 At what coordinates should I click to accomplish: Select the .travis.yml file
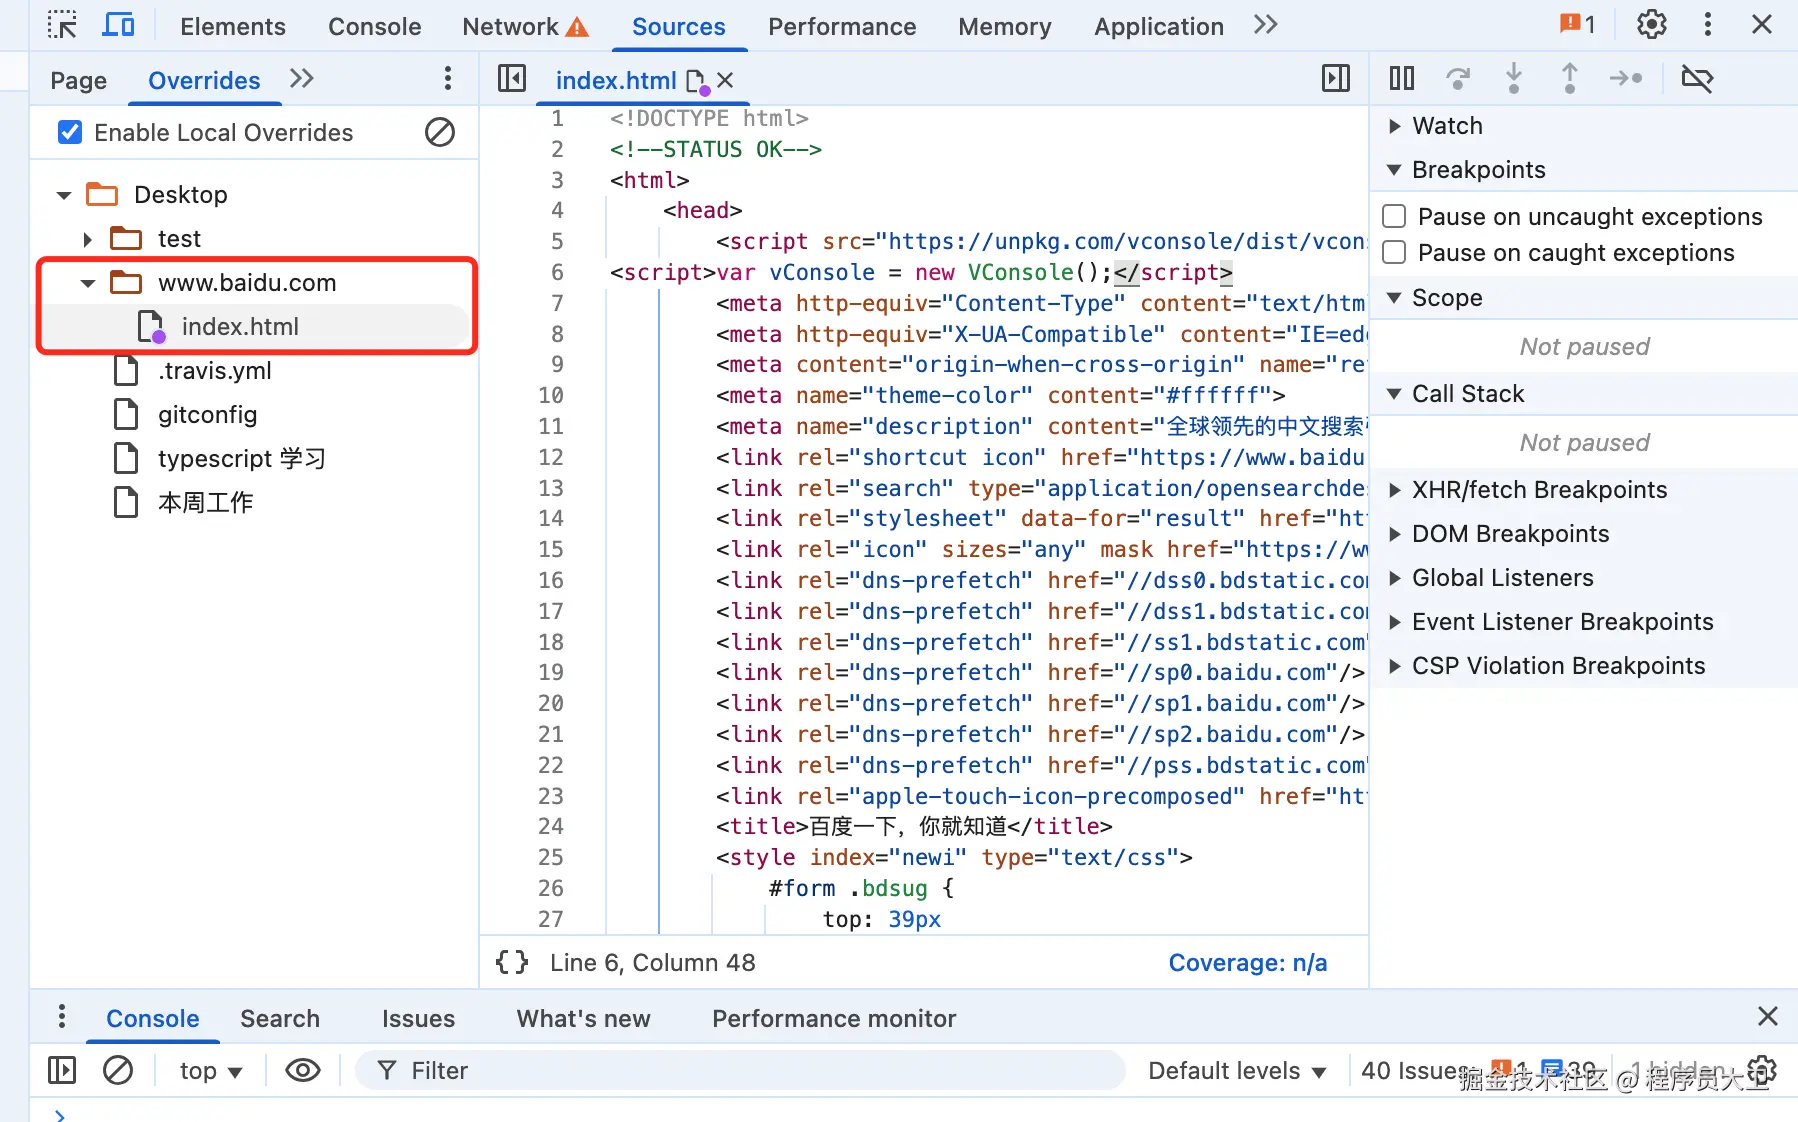click(214, 371)
